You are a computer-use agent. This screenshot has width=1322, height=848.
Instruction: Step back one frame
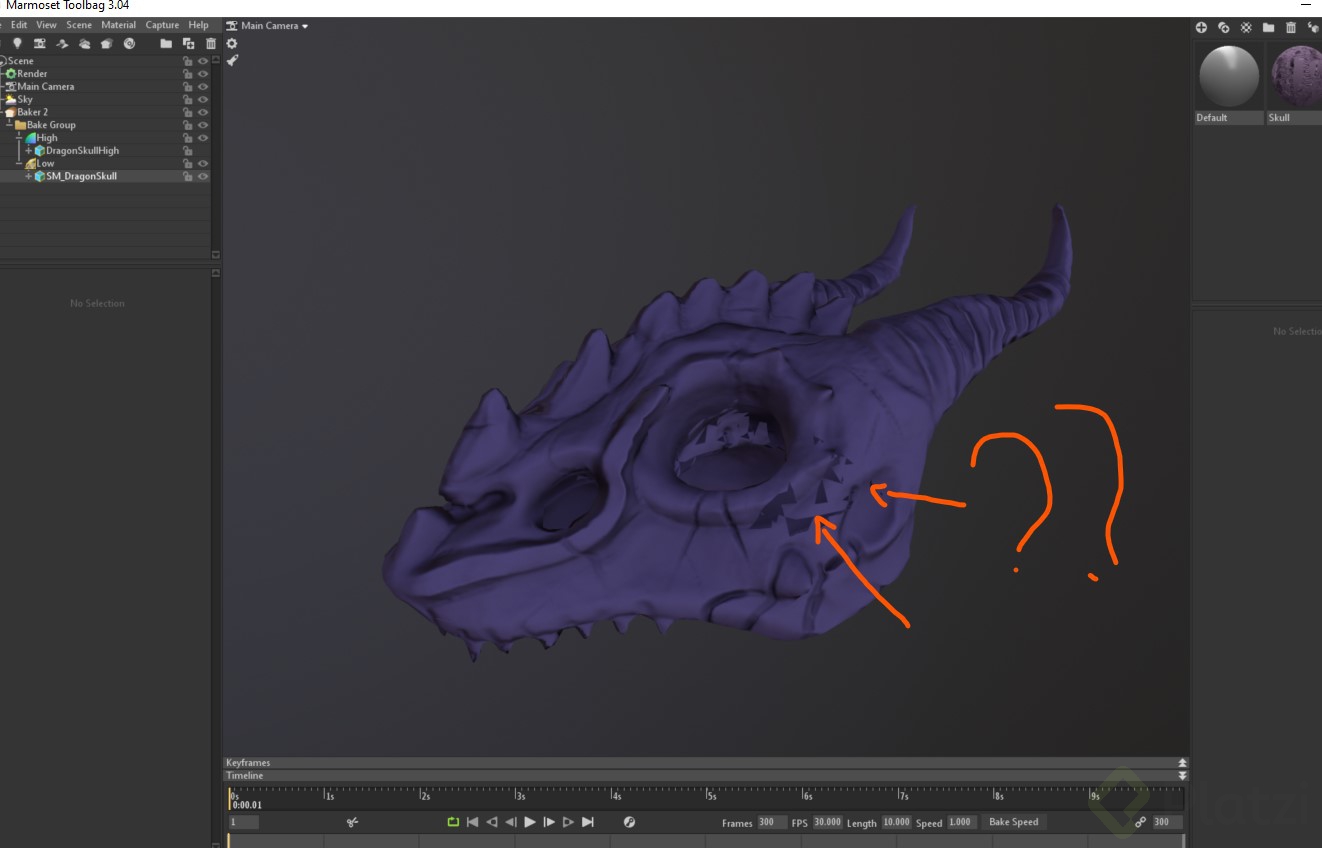click(510, 822)
